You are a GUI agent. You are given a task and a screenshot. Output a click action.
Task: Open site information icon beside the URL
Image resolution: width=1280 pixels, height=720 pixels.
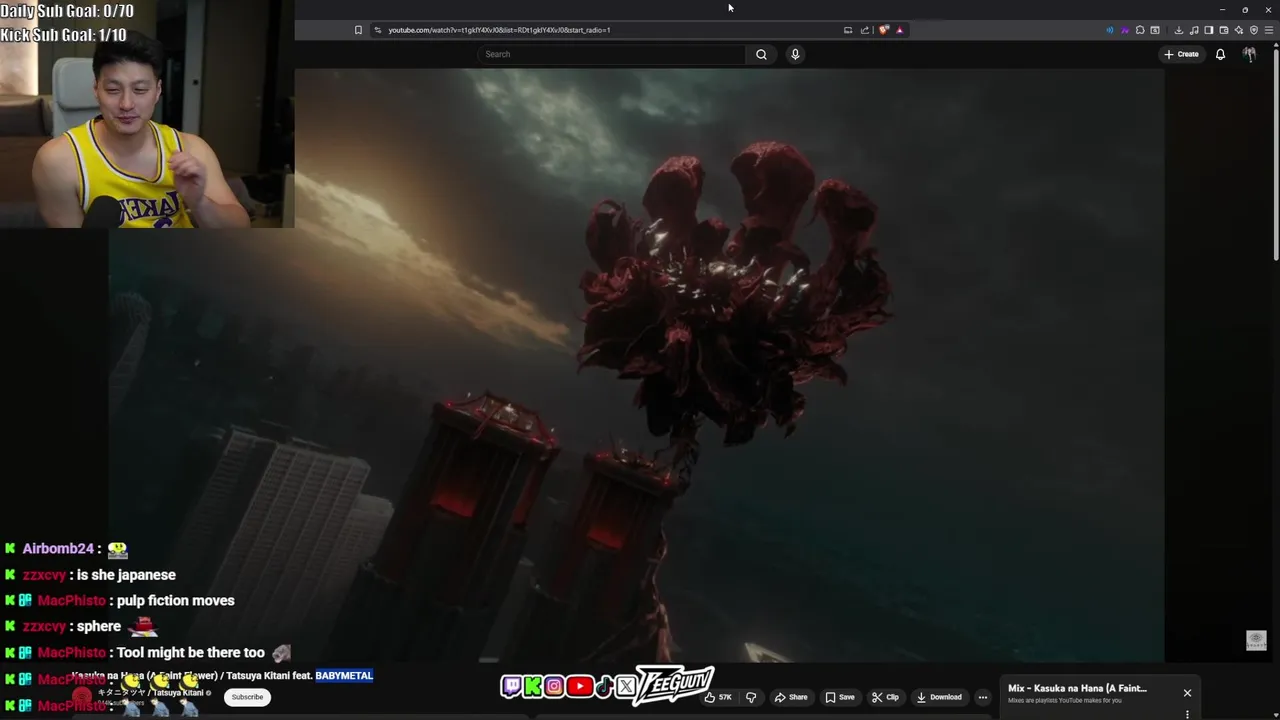(x=377, y=30)
